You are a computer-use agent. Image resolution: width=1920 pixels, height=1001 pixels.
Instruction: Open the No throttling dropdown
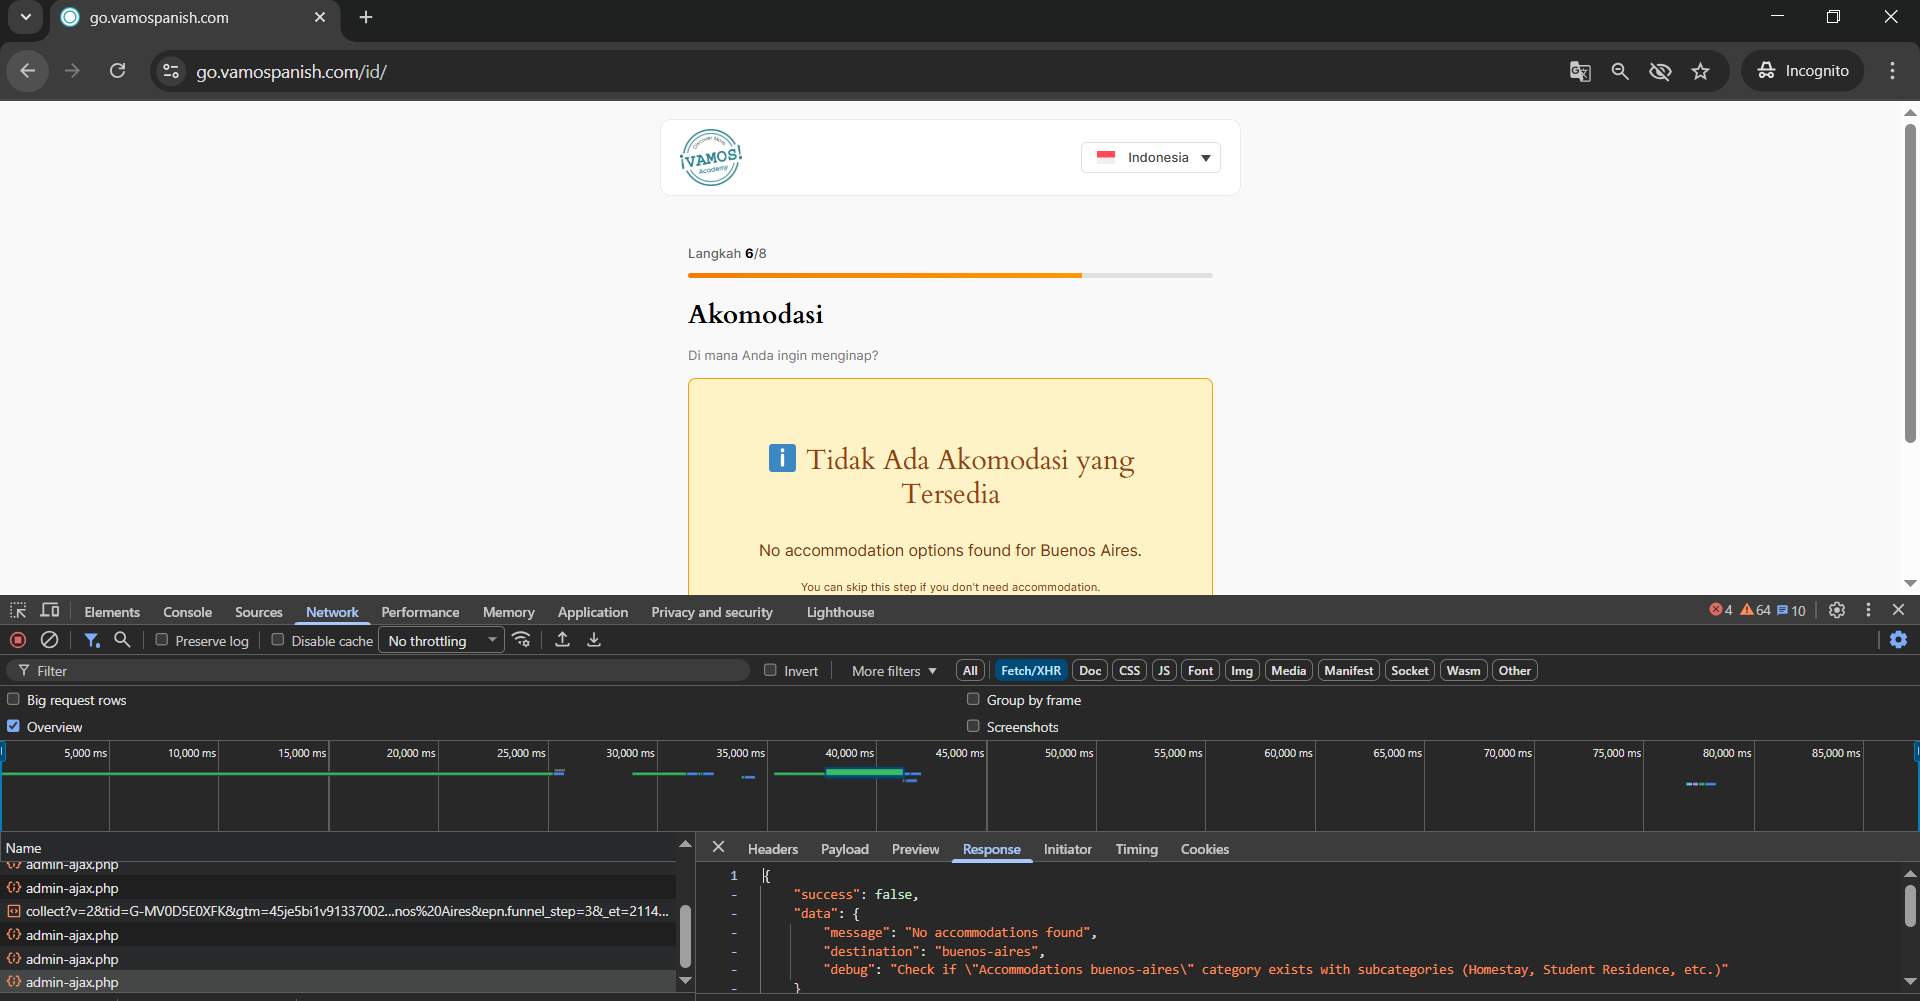[441, 641]
